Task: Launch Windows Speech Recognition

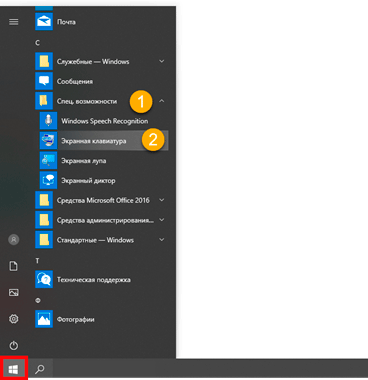Action: point(104,121)
